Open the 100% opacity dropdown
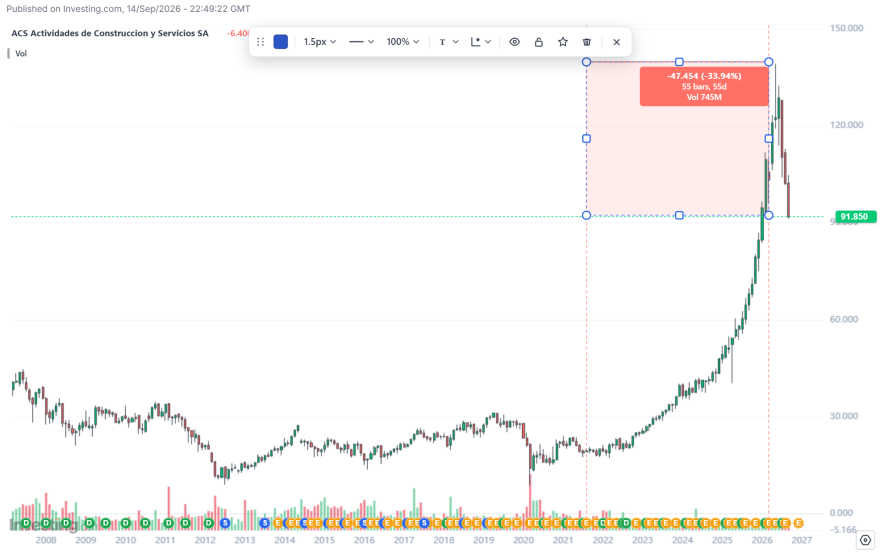Screen dimensions: 880x553 (x=403, y=42)
